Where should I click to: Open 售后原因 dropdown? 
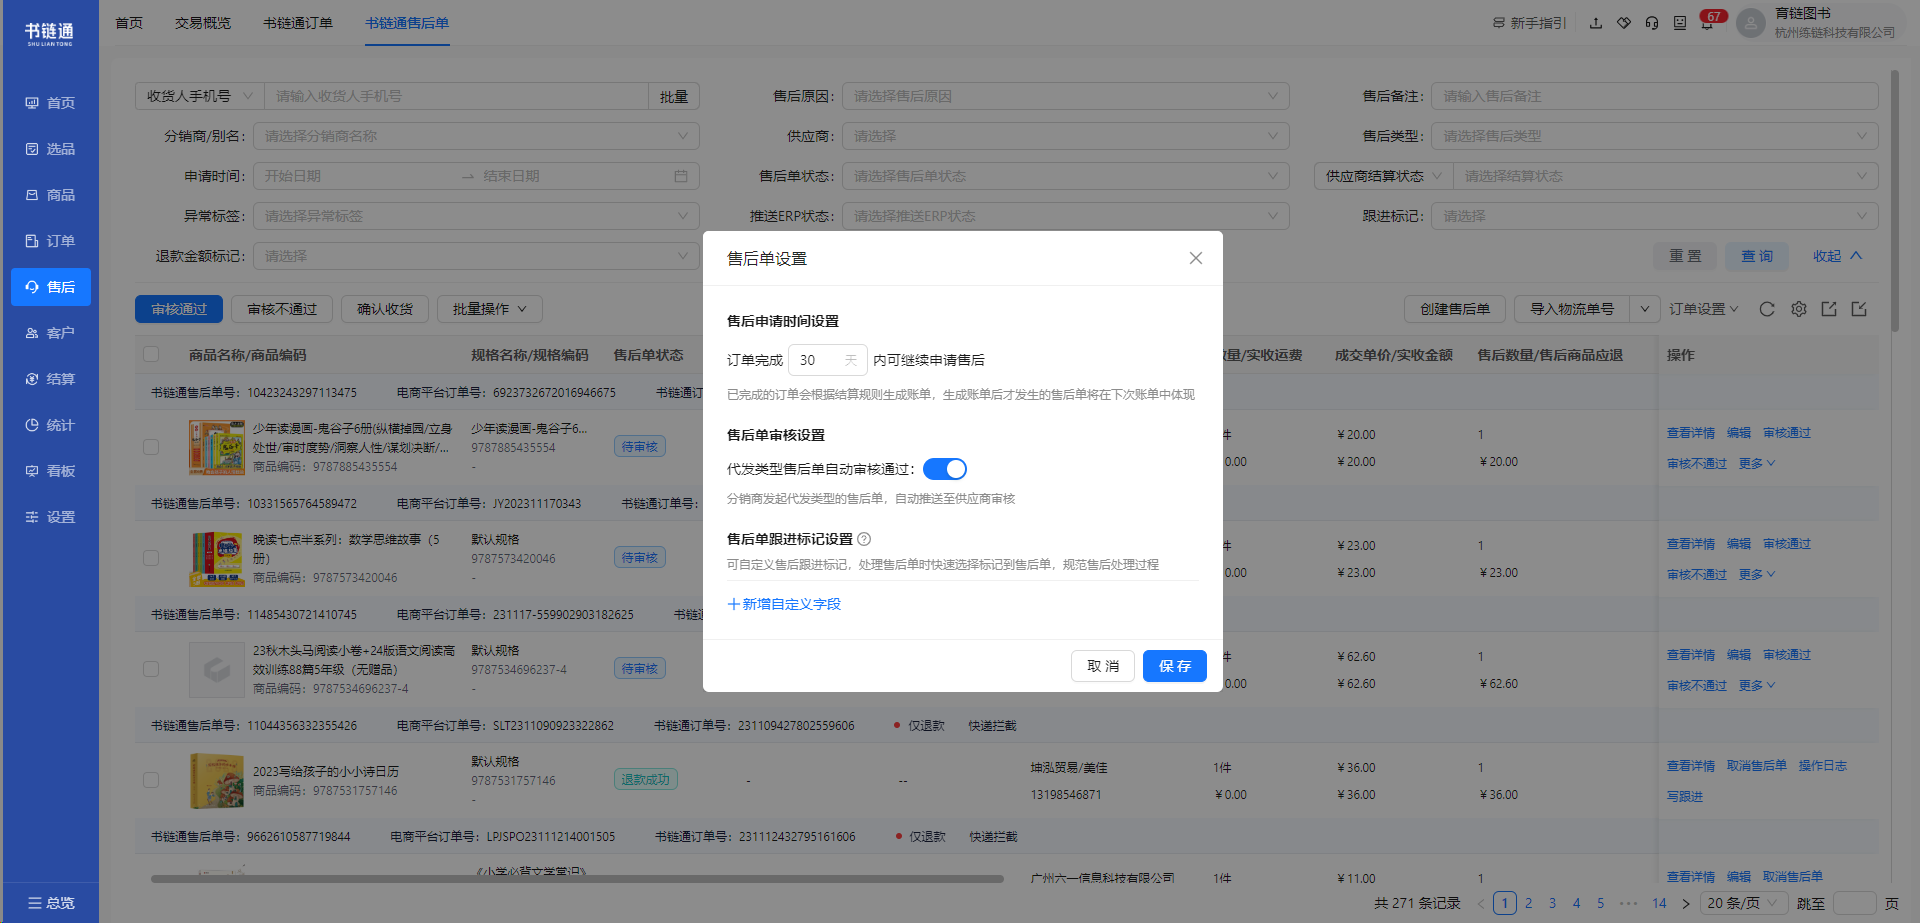point(1066,96)
